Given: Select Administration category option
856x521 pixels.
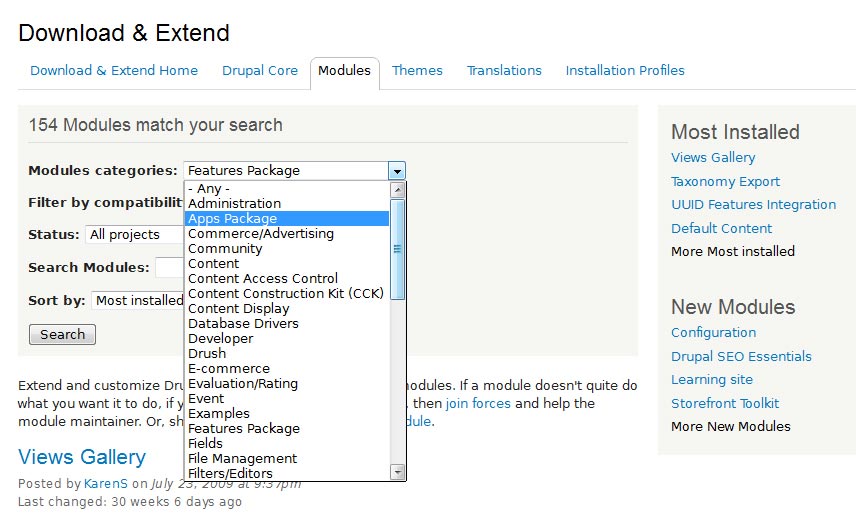Looking at the screenshot, I should [x=287, y=203].
